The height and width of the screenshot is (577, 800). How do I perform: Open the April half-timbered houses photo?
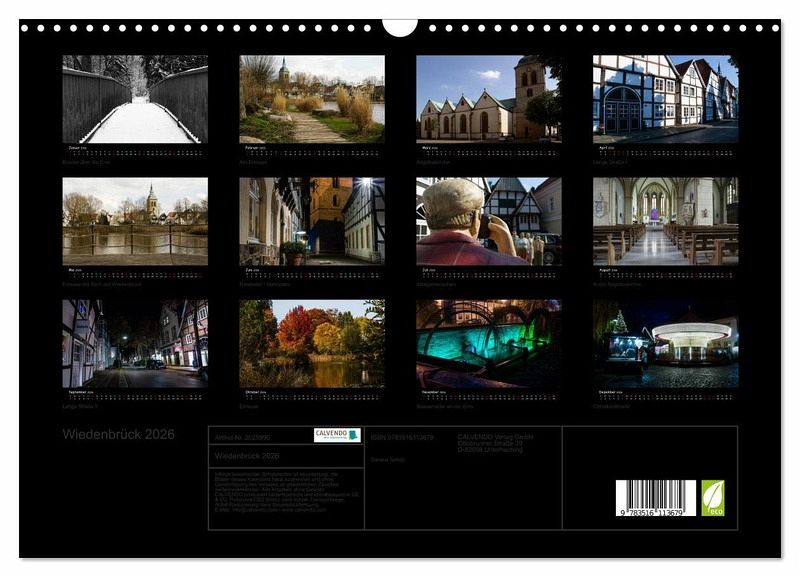[666, 99]
